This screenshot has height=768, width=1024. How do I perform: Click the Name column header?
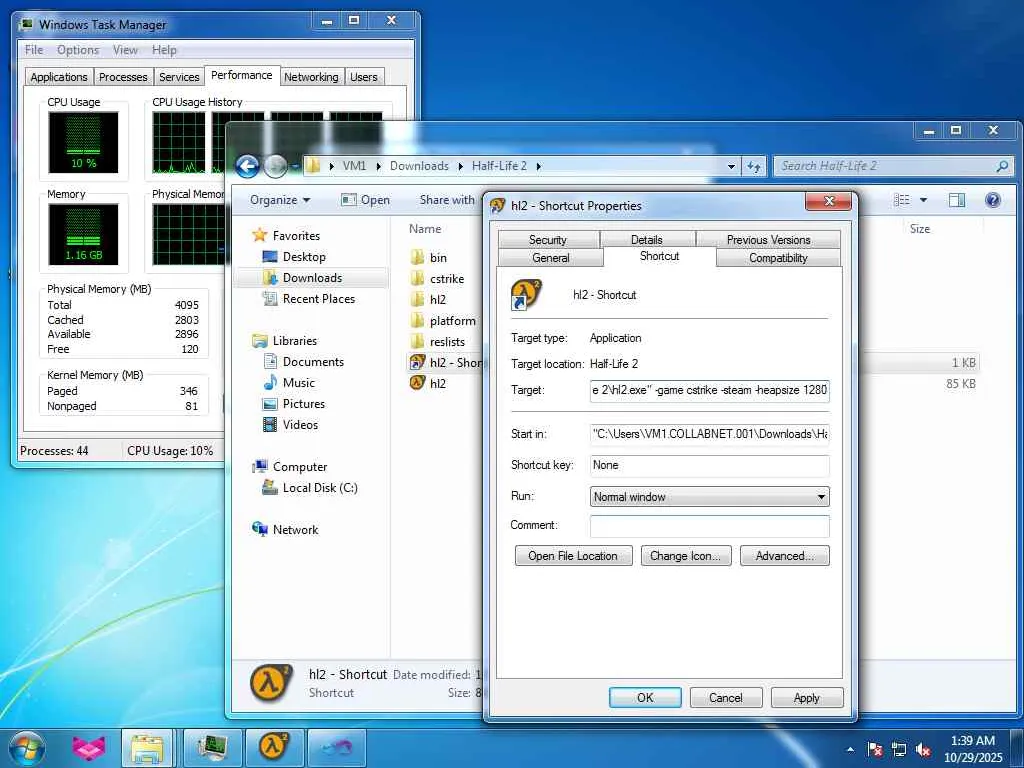(425, 229)
